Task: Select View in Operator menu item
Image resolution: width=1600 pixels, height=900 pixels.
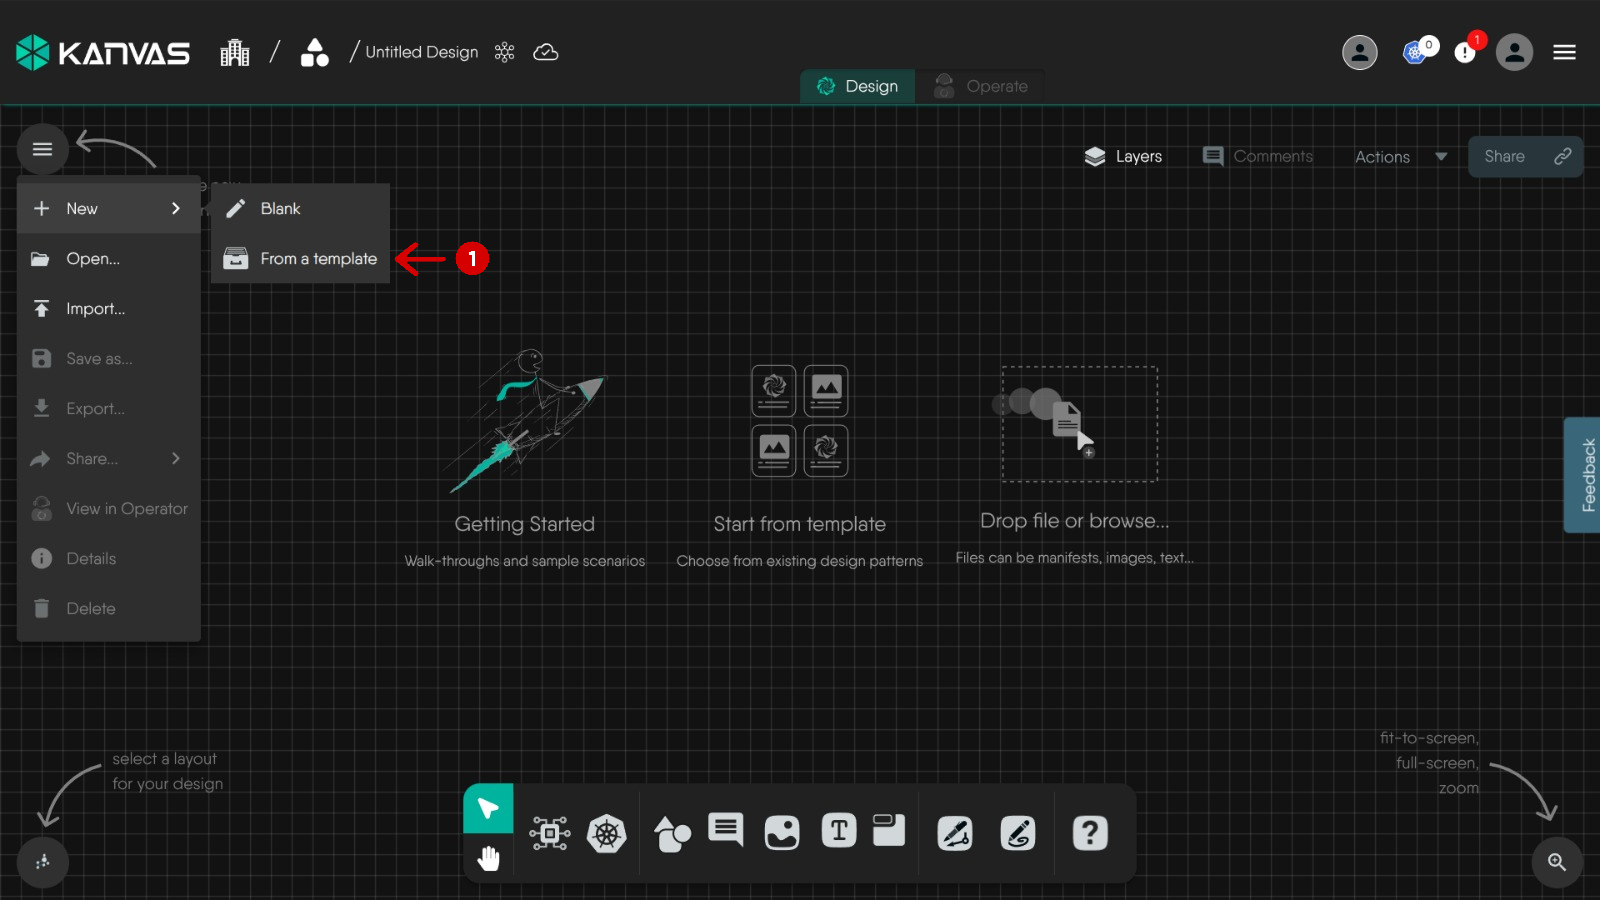Action: click(108, 508)
